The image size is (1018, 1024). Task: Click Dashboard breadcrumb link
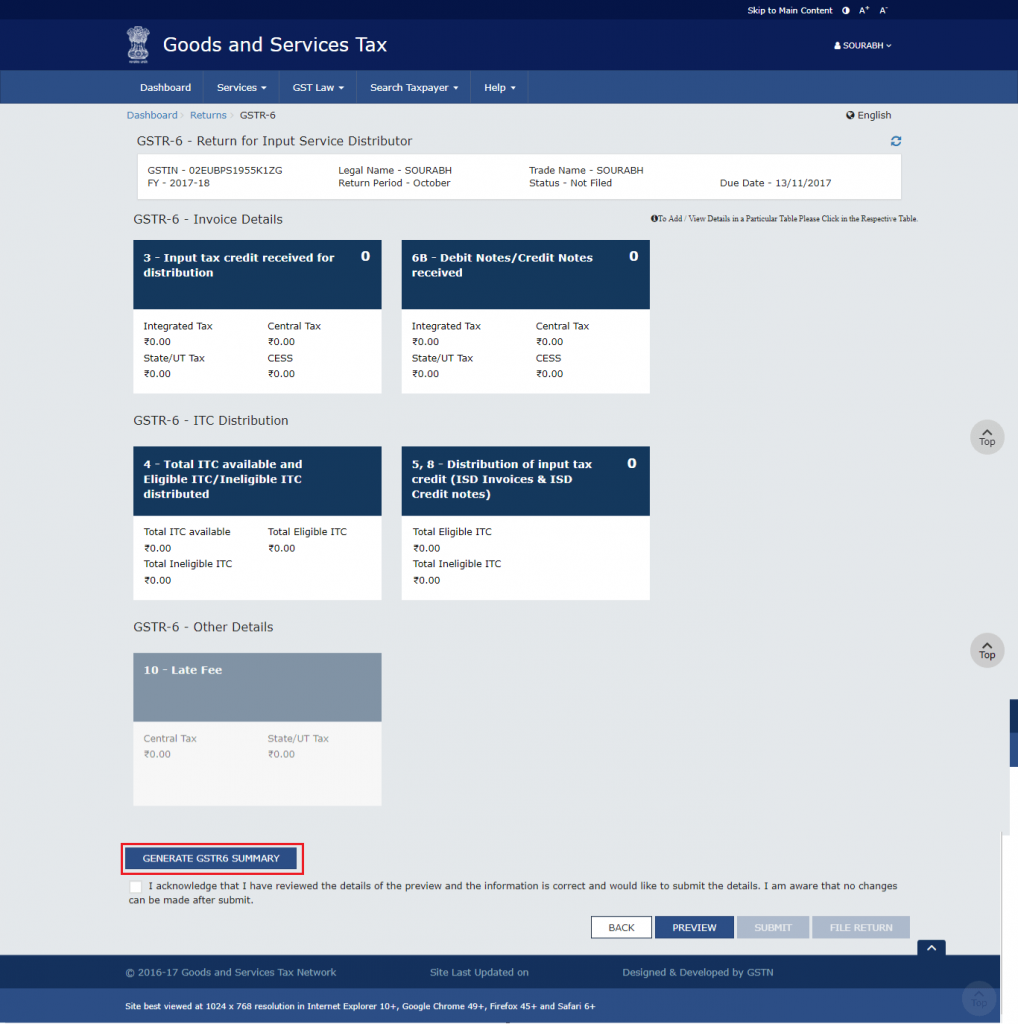tap(152, 115)
